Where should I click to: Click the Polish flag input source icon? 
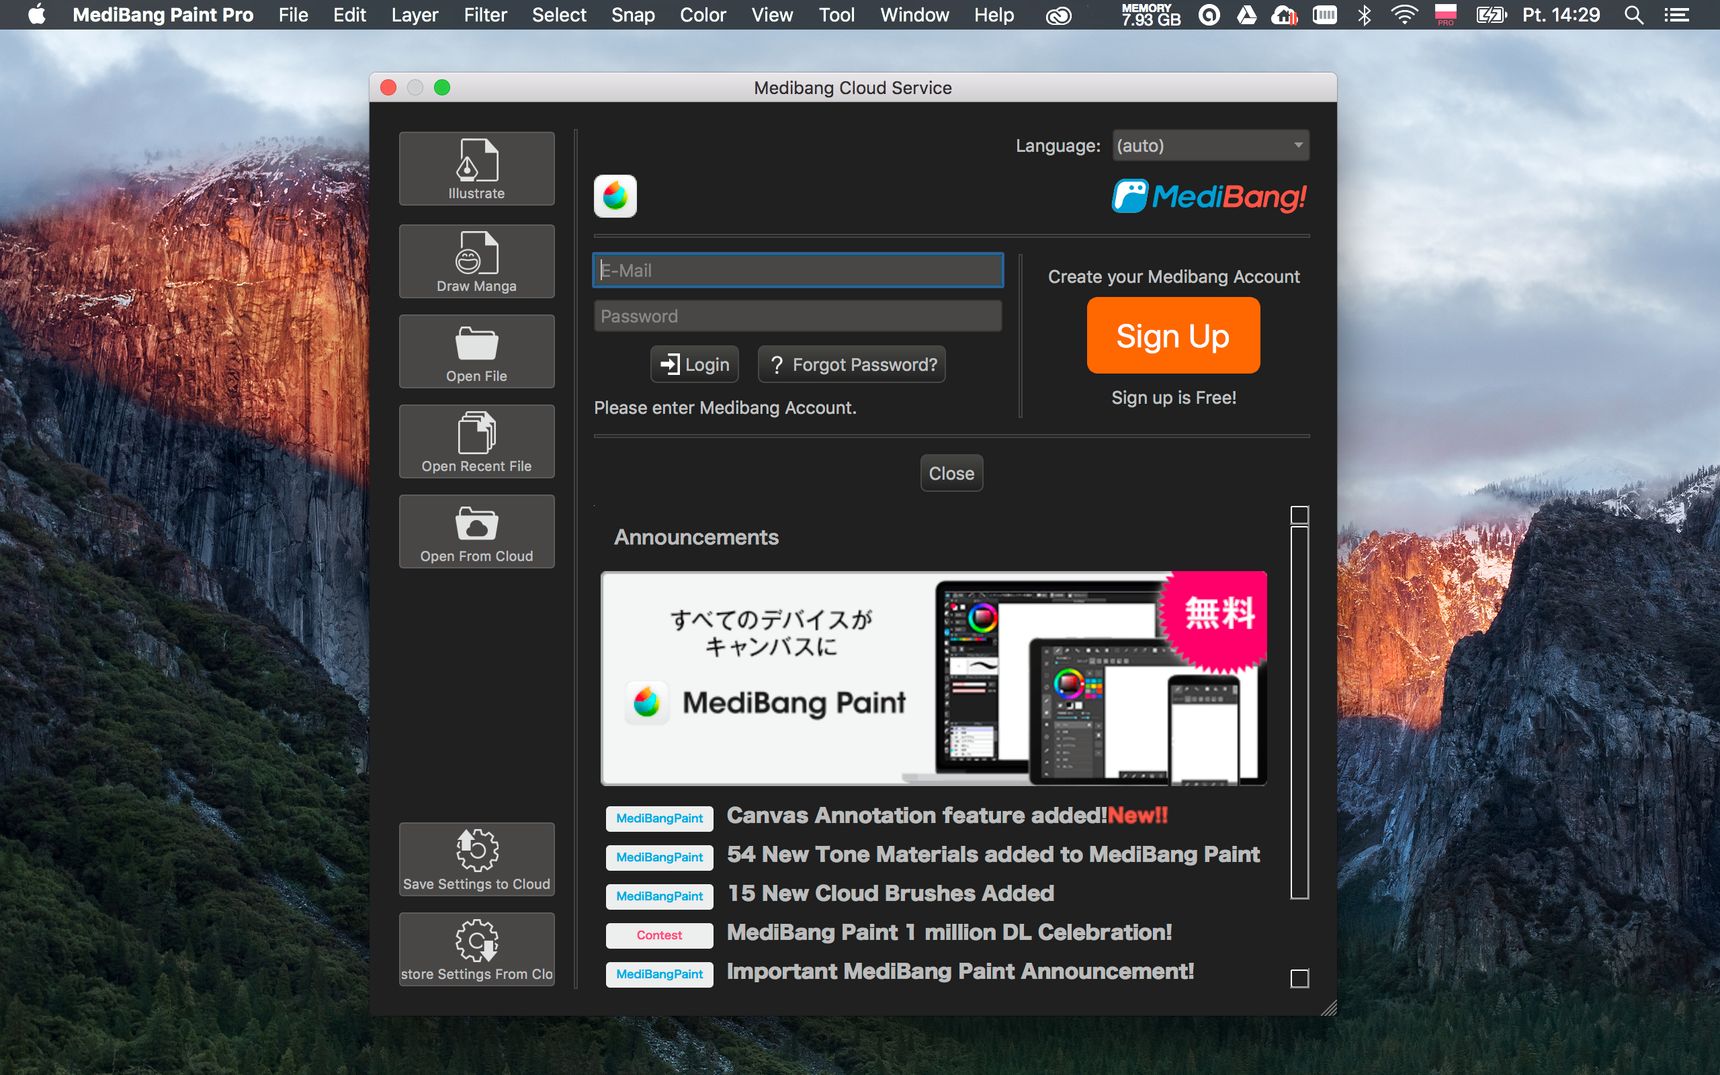[1445, 15]
